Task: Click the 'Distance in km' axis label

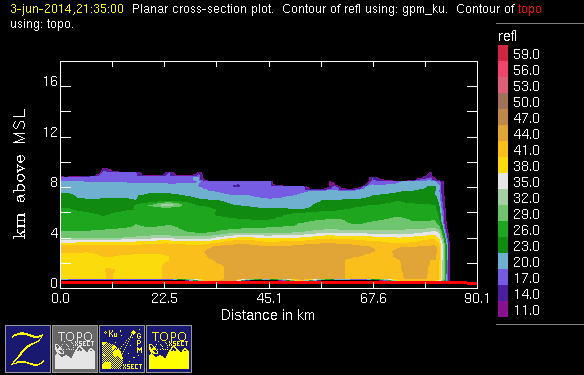Action: (x=268, y=315)
